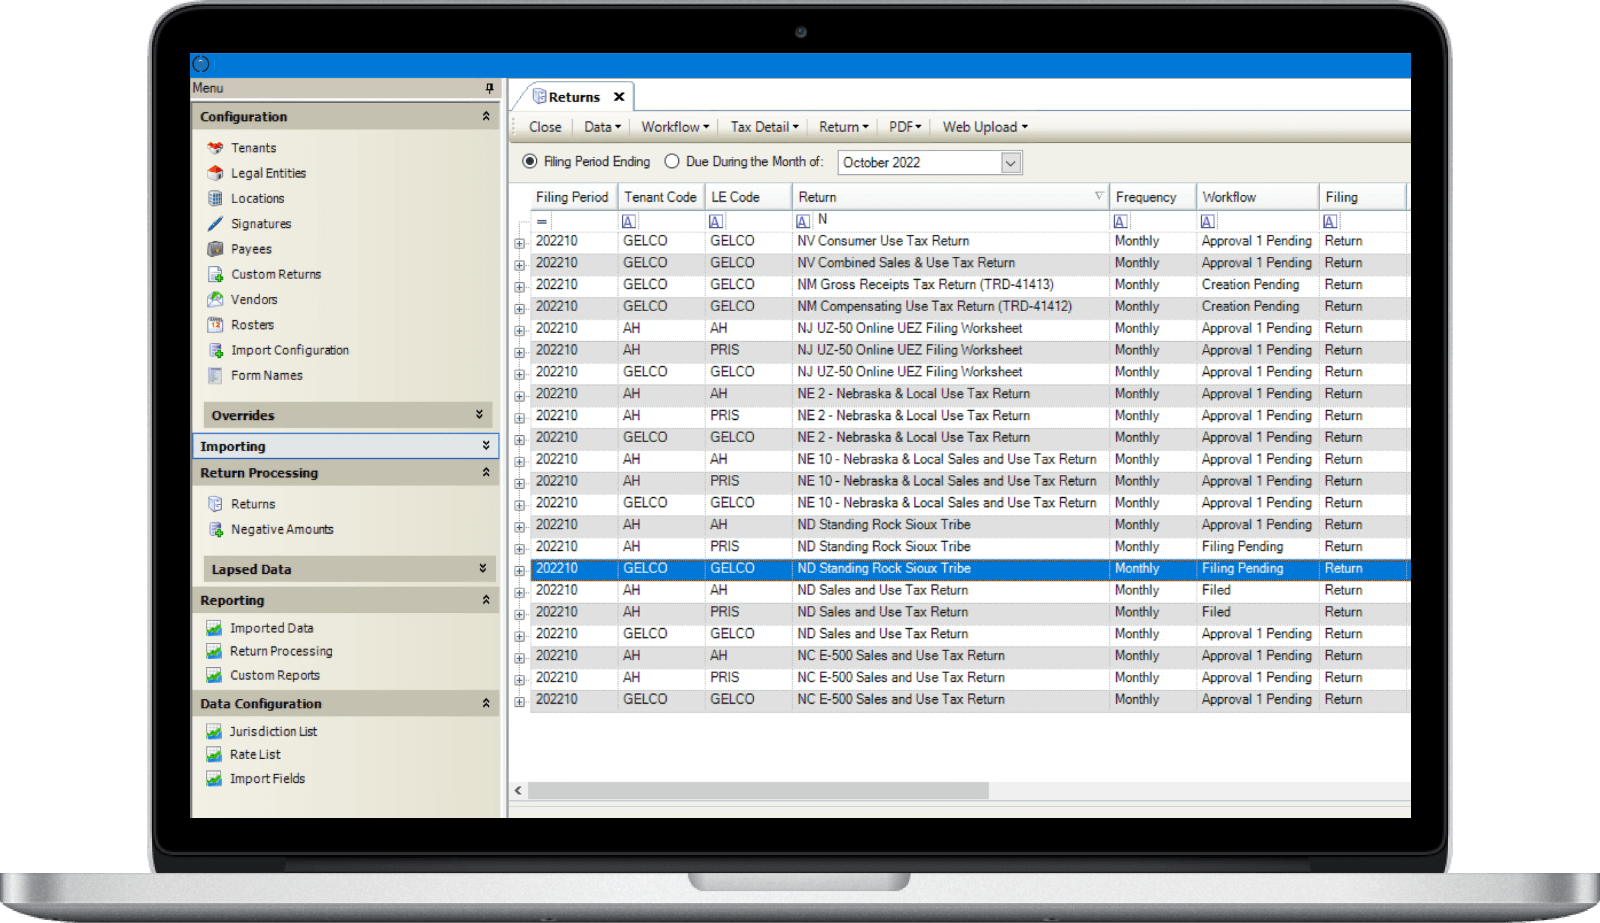Click the Returns icon under Return Processing
This screenshot has height=923, width=1600.
point(215,504)
